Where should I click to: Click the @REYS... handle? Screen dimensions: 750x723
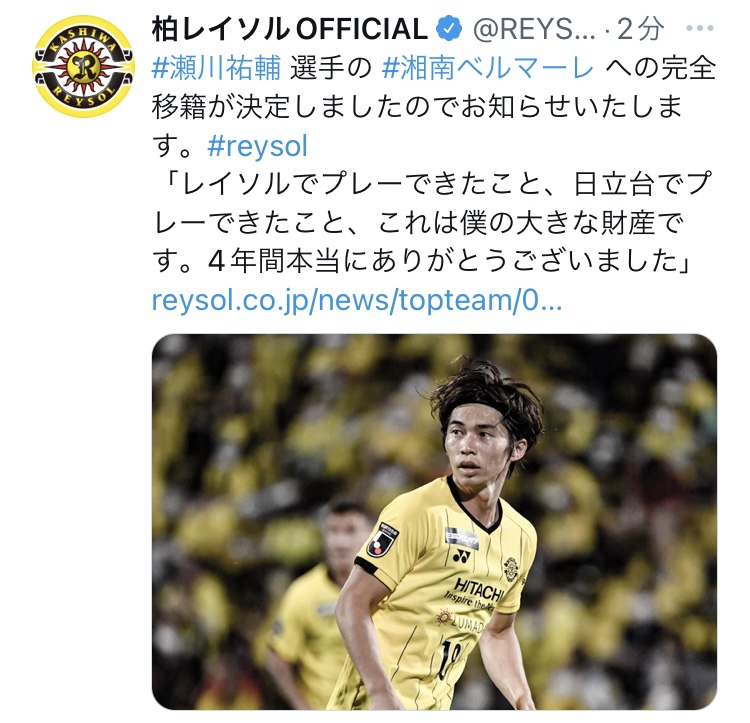[x=534, y=29]
